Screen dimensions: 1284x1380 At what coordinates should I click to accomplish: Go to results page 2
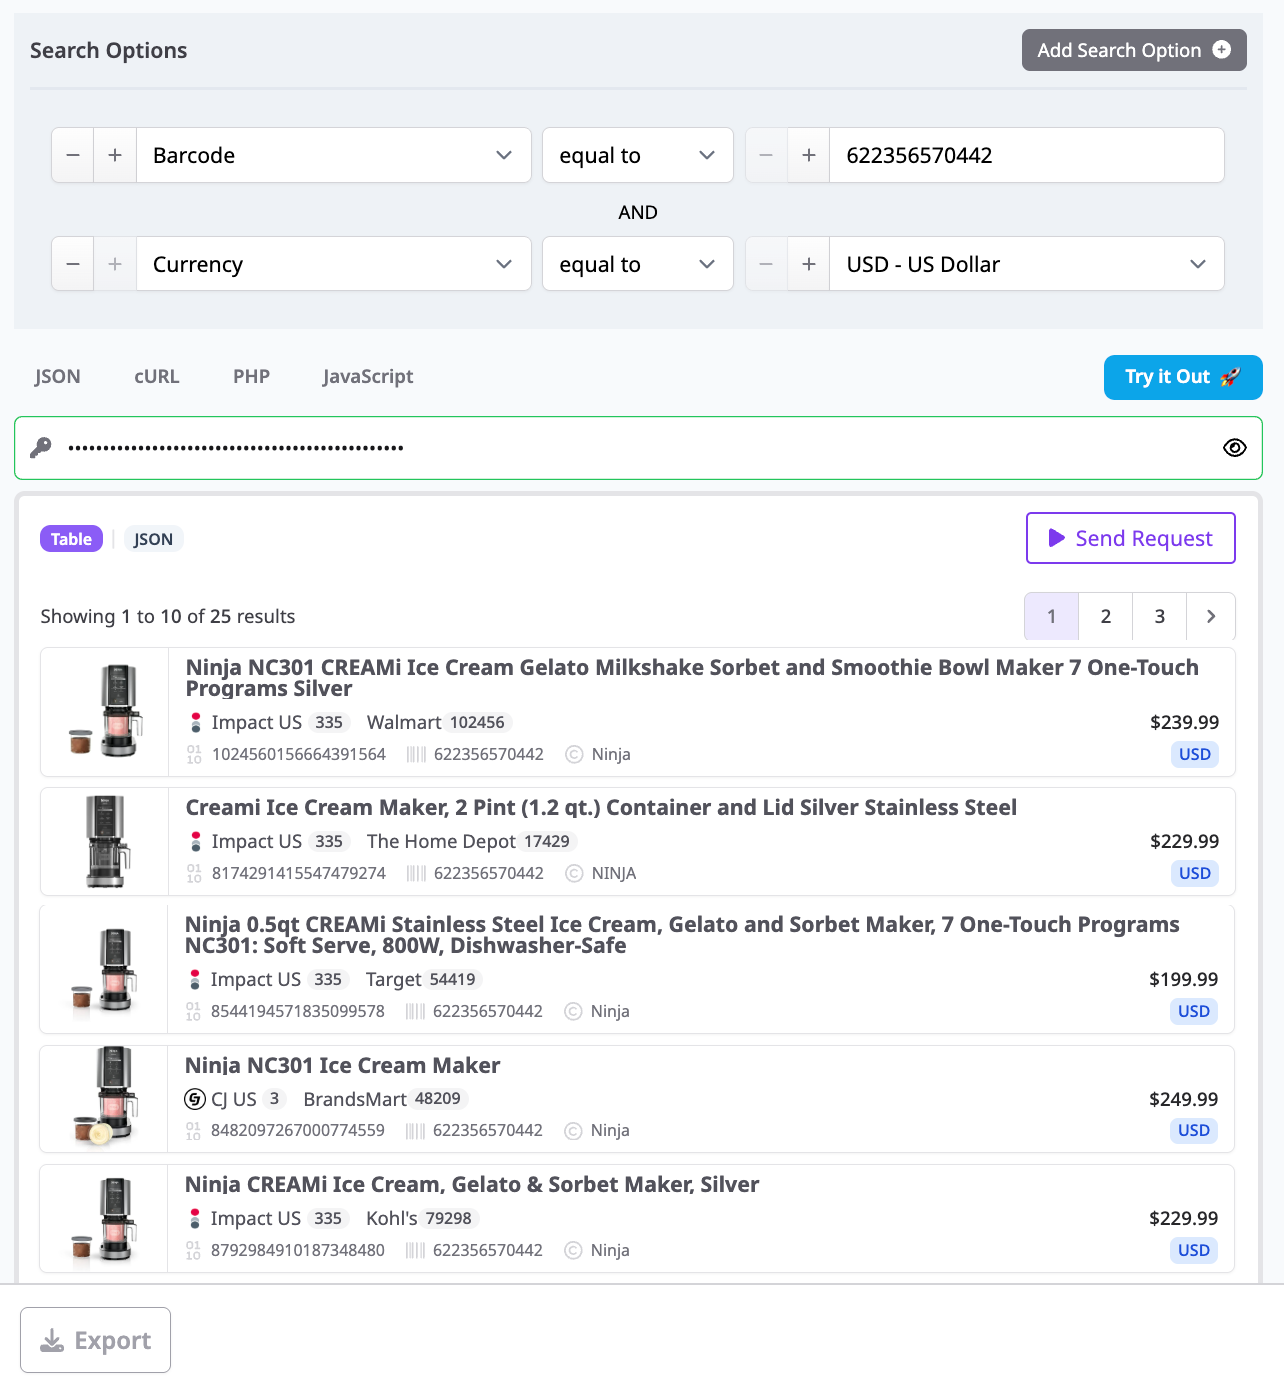pyautogui.click(x=1106, y=616)
